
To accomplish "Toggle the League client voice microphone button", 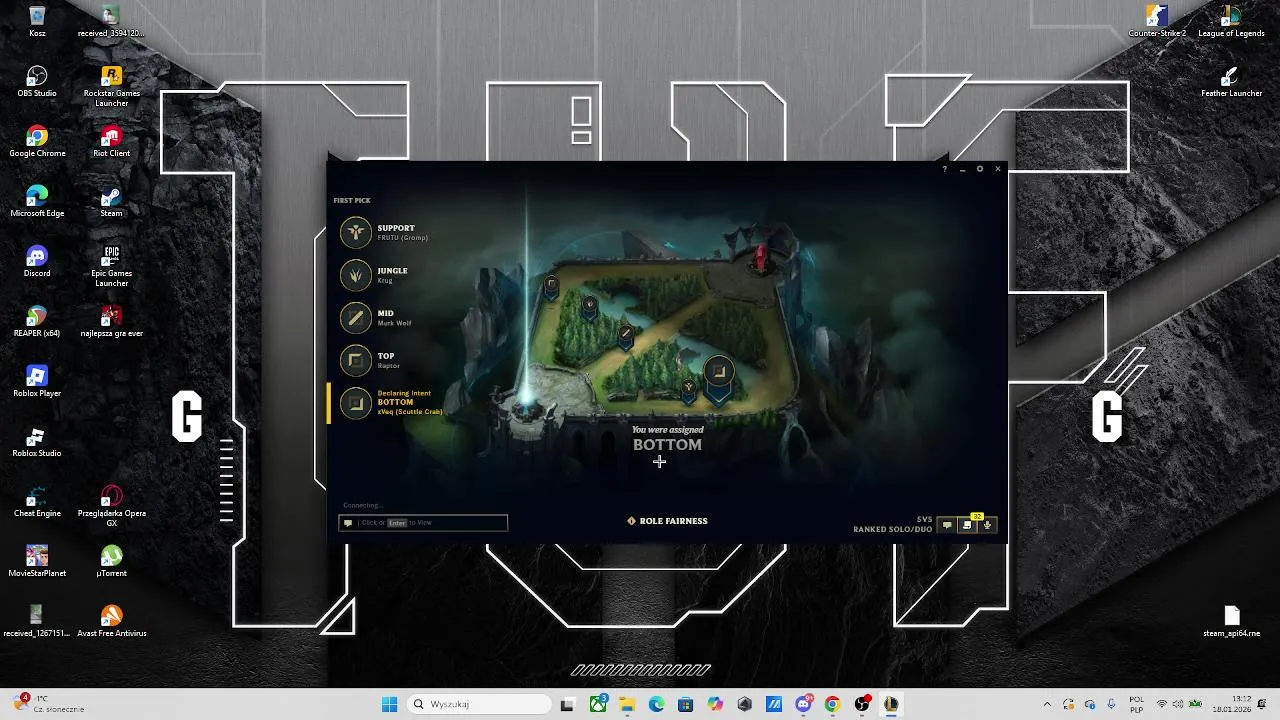I will tap(988, 525).
